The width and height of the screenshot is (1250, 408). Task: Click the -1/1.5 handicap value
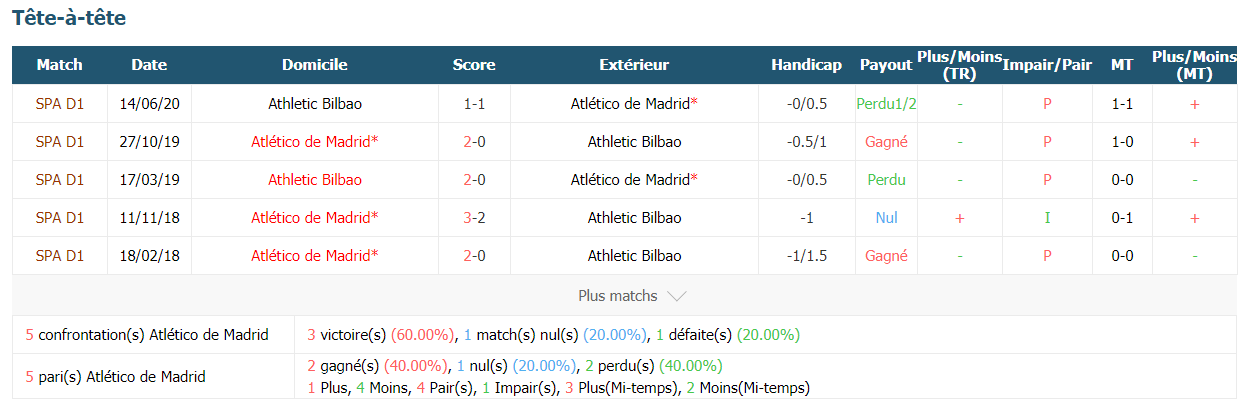point(806,255)
